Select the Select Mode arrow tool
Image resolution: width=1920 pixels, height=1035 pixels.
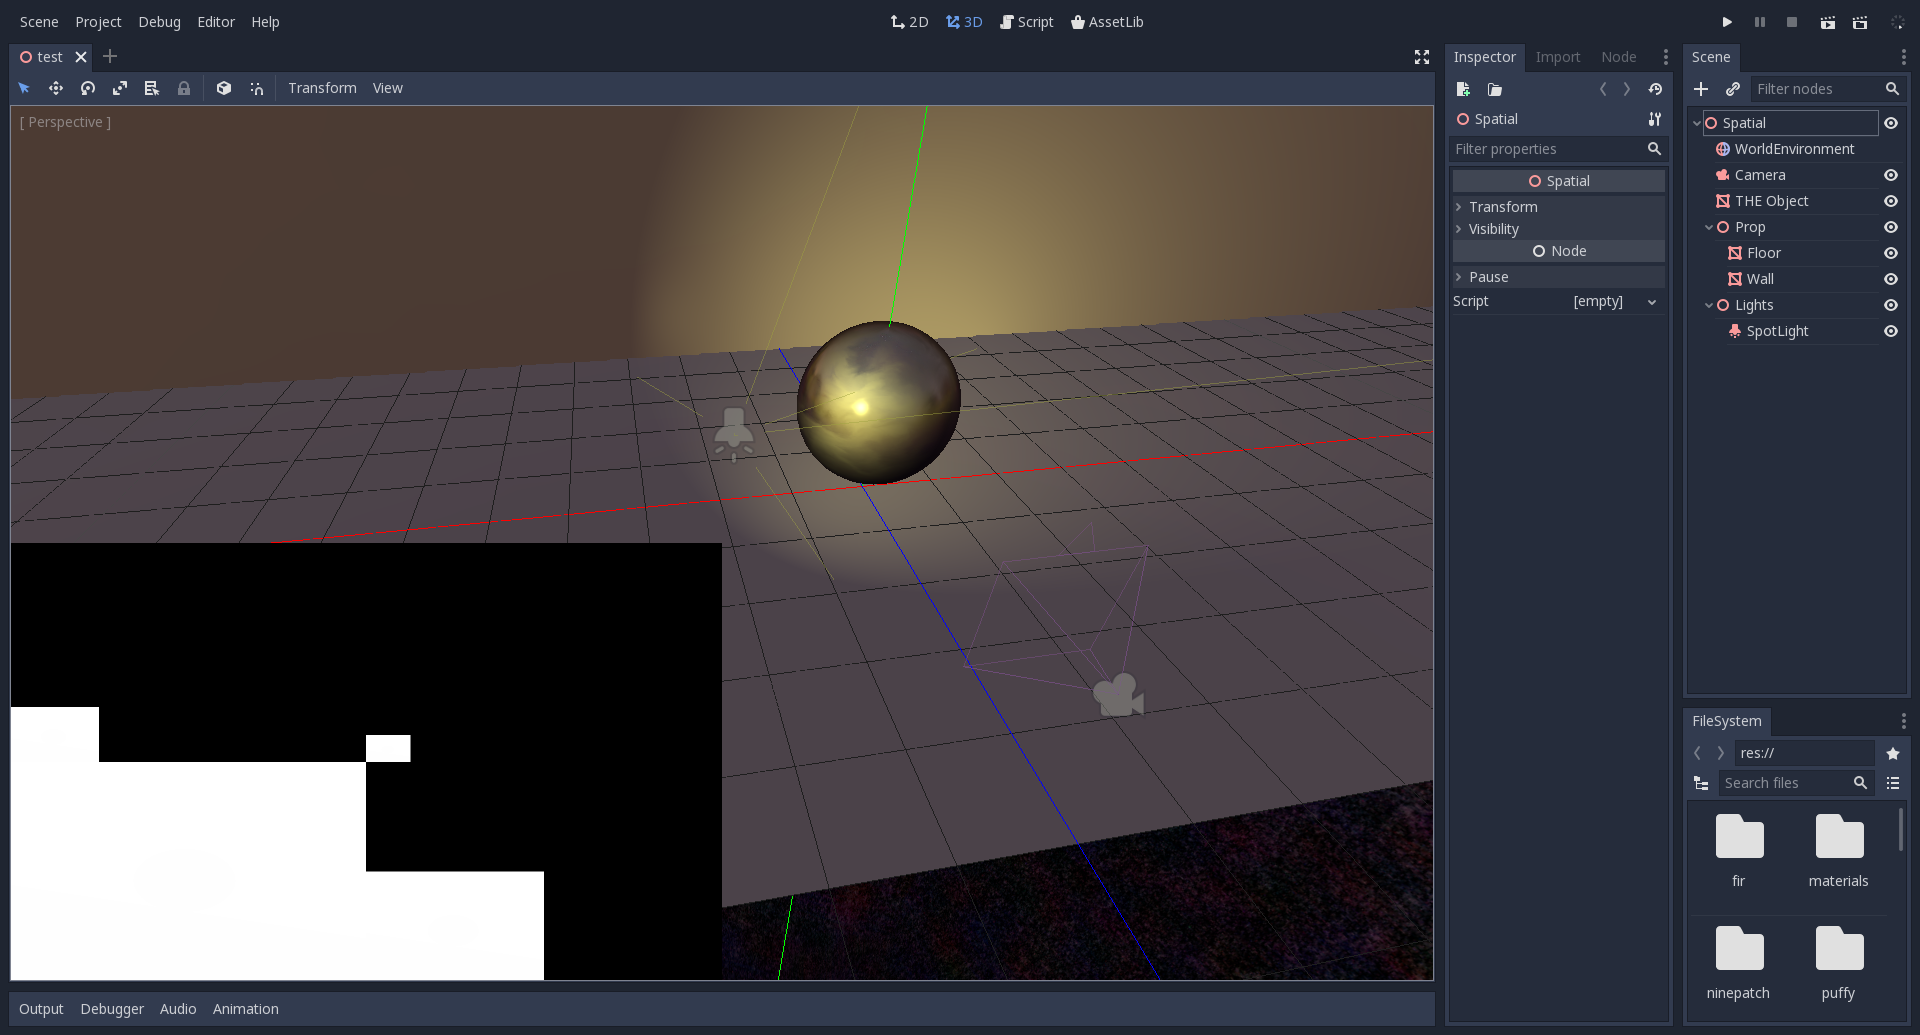(x=24, y=88)
